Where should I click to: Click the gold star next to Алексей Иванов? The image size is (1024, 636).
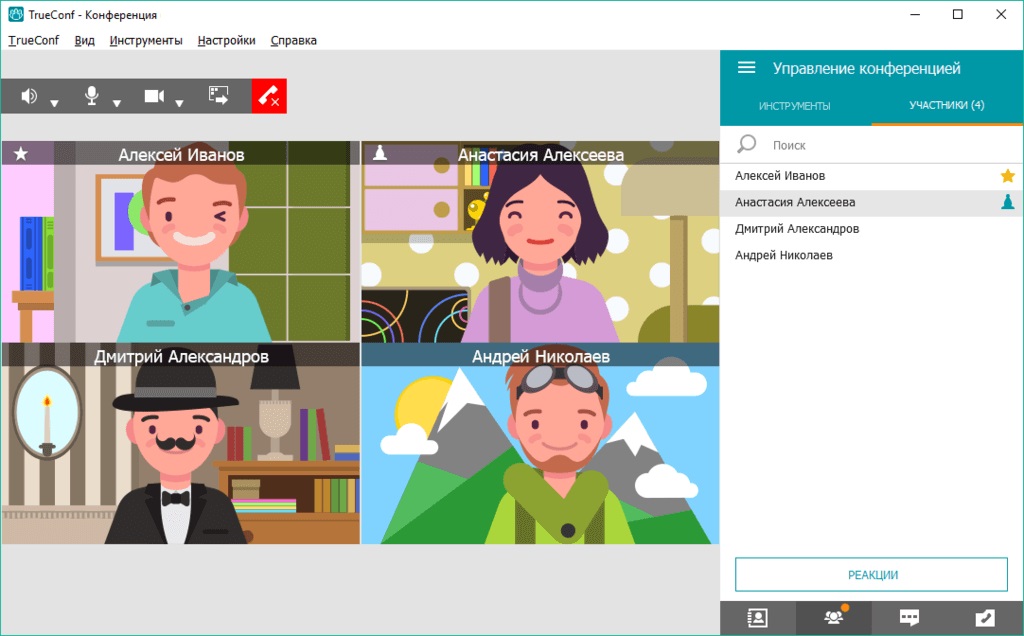point(1008,176)
